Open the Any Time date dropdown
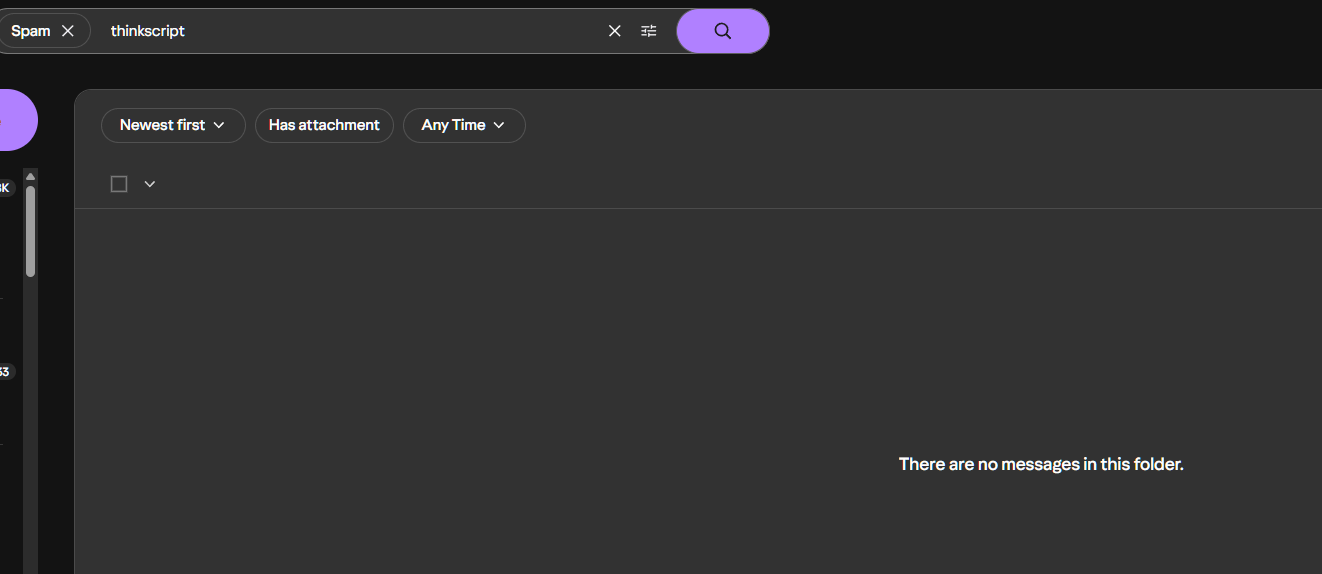This screenshot has height=574, width=1322. coord(463,125)
